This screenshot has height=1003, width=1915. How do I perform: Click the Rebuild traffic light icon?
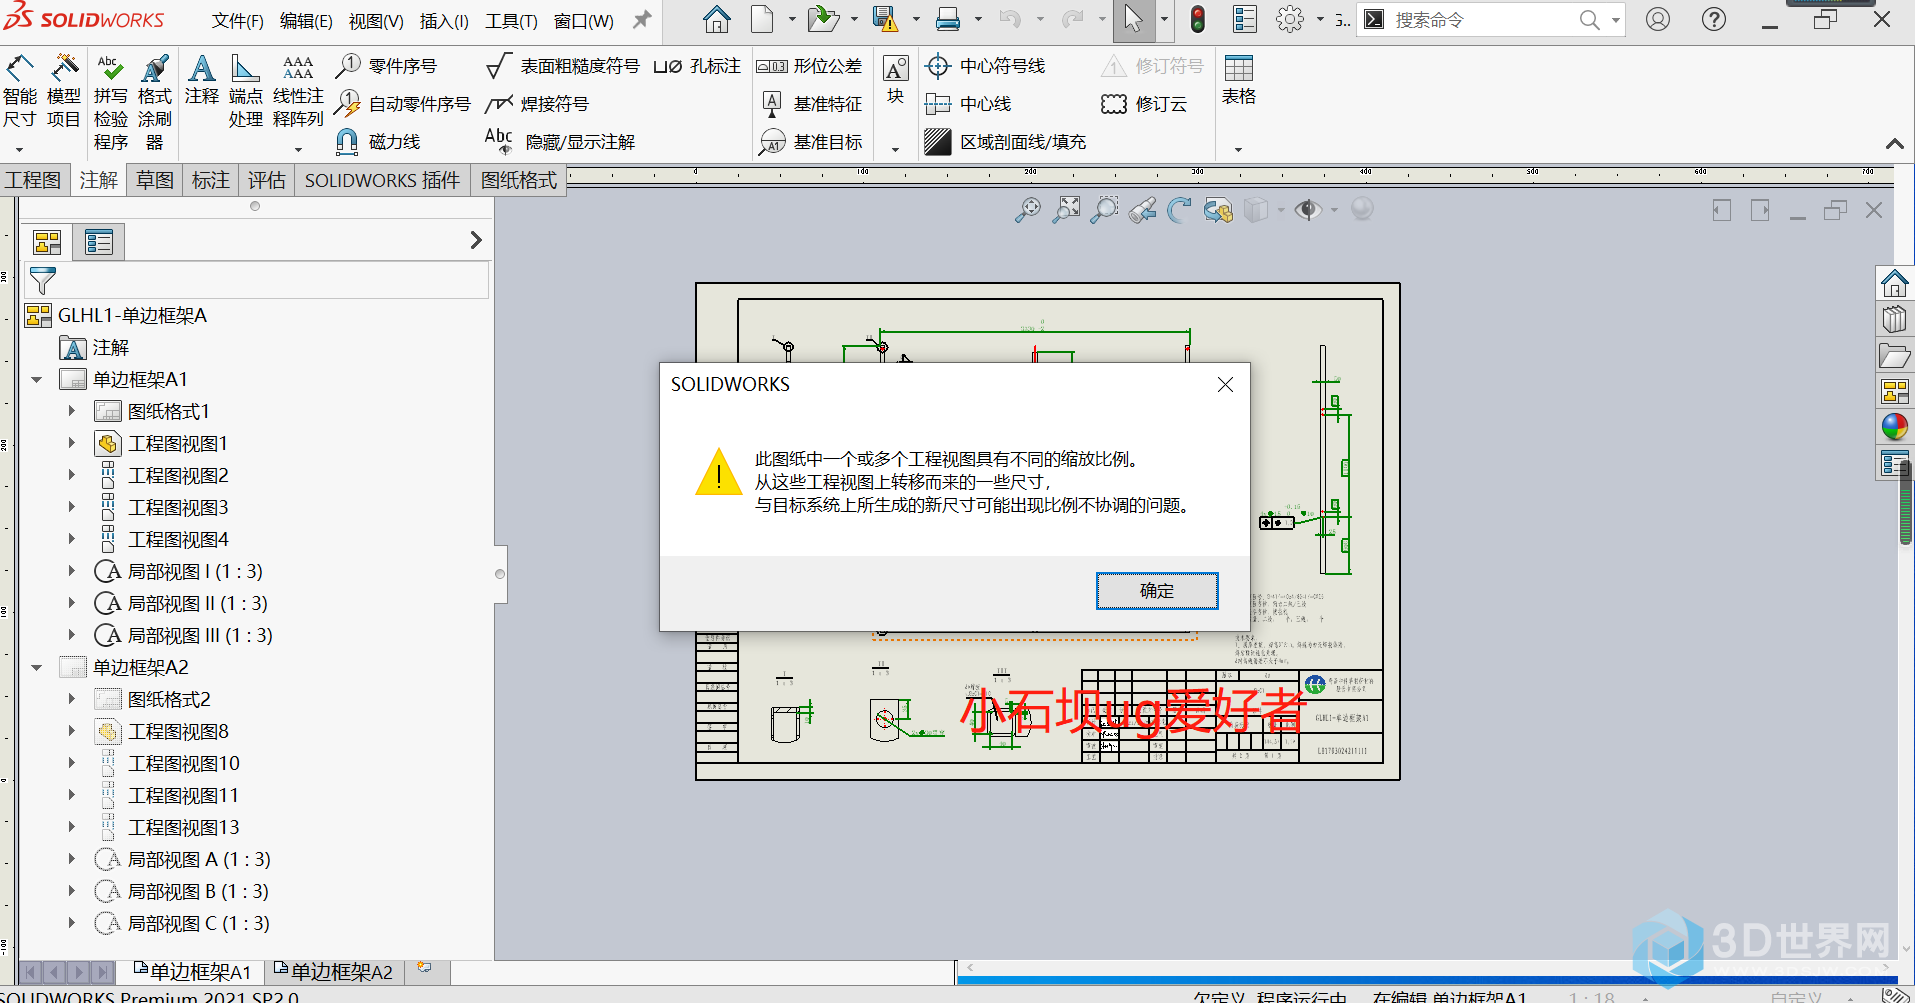click(x=1197, y=19)
